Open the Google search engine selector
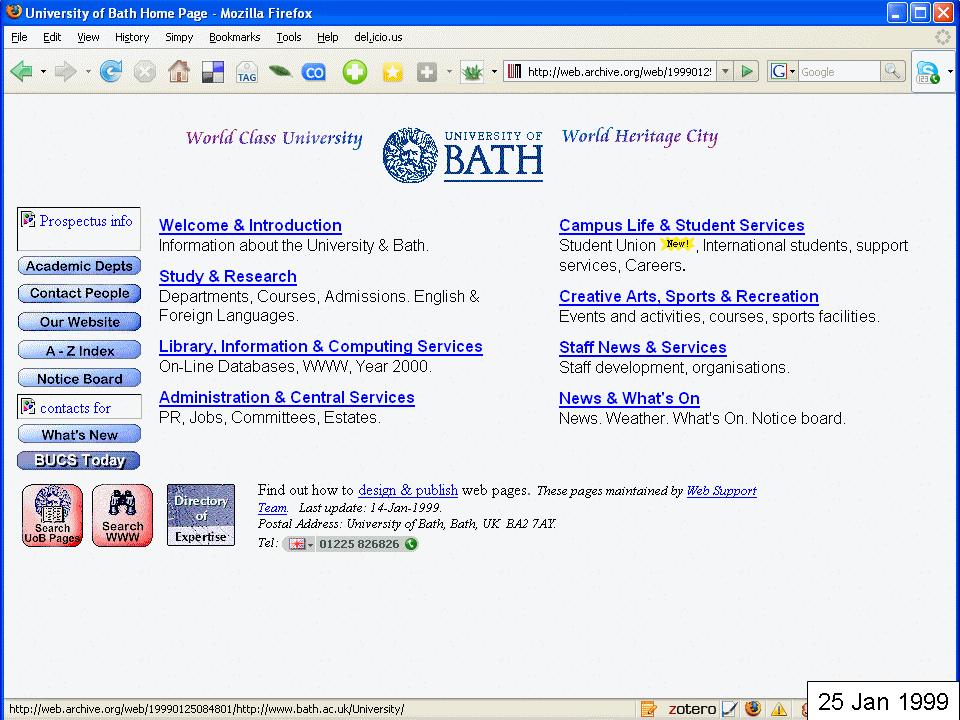 783,72
